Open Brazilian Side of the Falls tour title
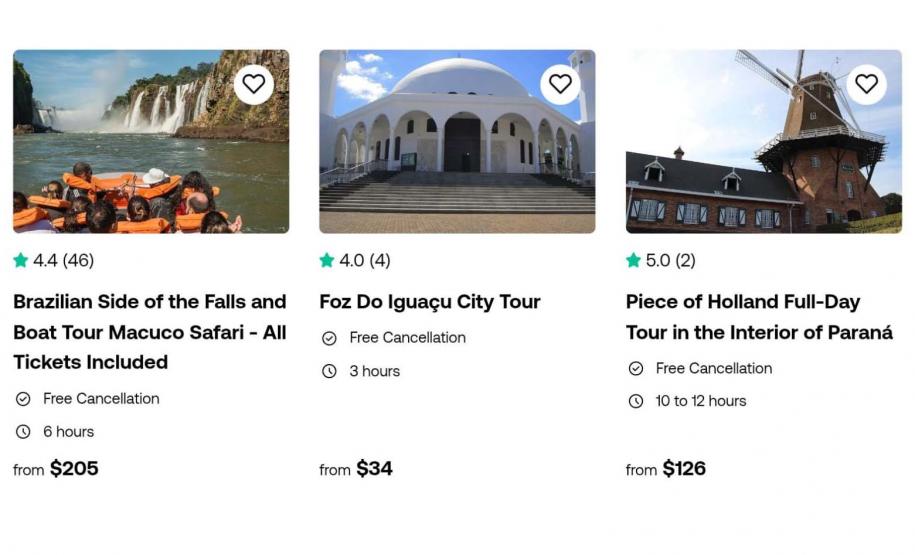Screen dimensions: 915x555 pyautogui.click(x=150, y=332)
